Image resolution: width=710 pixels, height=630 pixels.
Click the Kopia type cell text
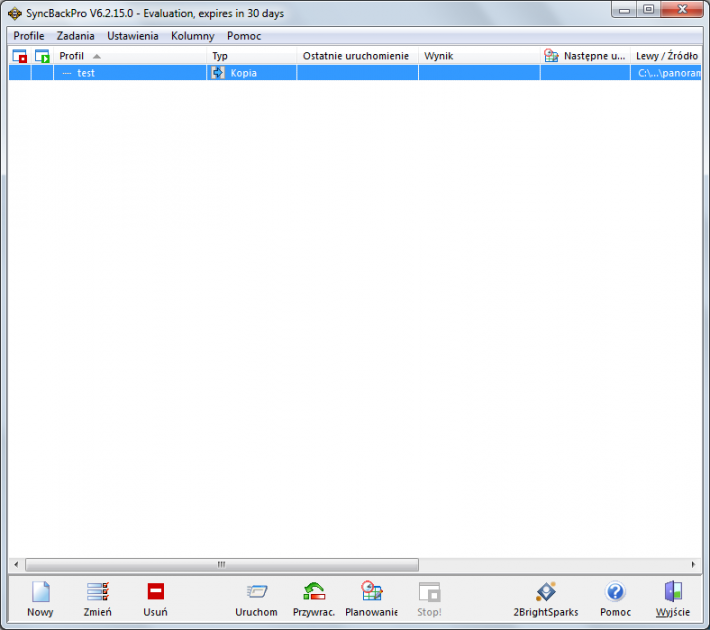pos(244,73)
